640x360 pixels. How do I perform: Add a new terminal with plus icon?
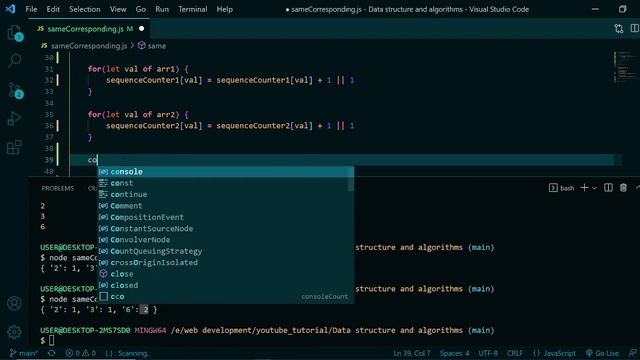click(x=584, y=187)
